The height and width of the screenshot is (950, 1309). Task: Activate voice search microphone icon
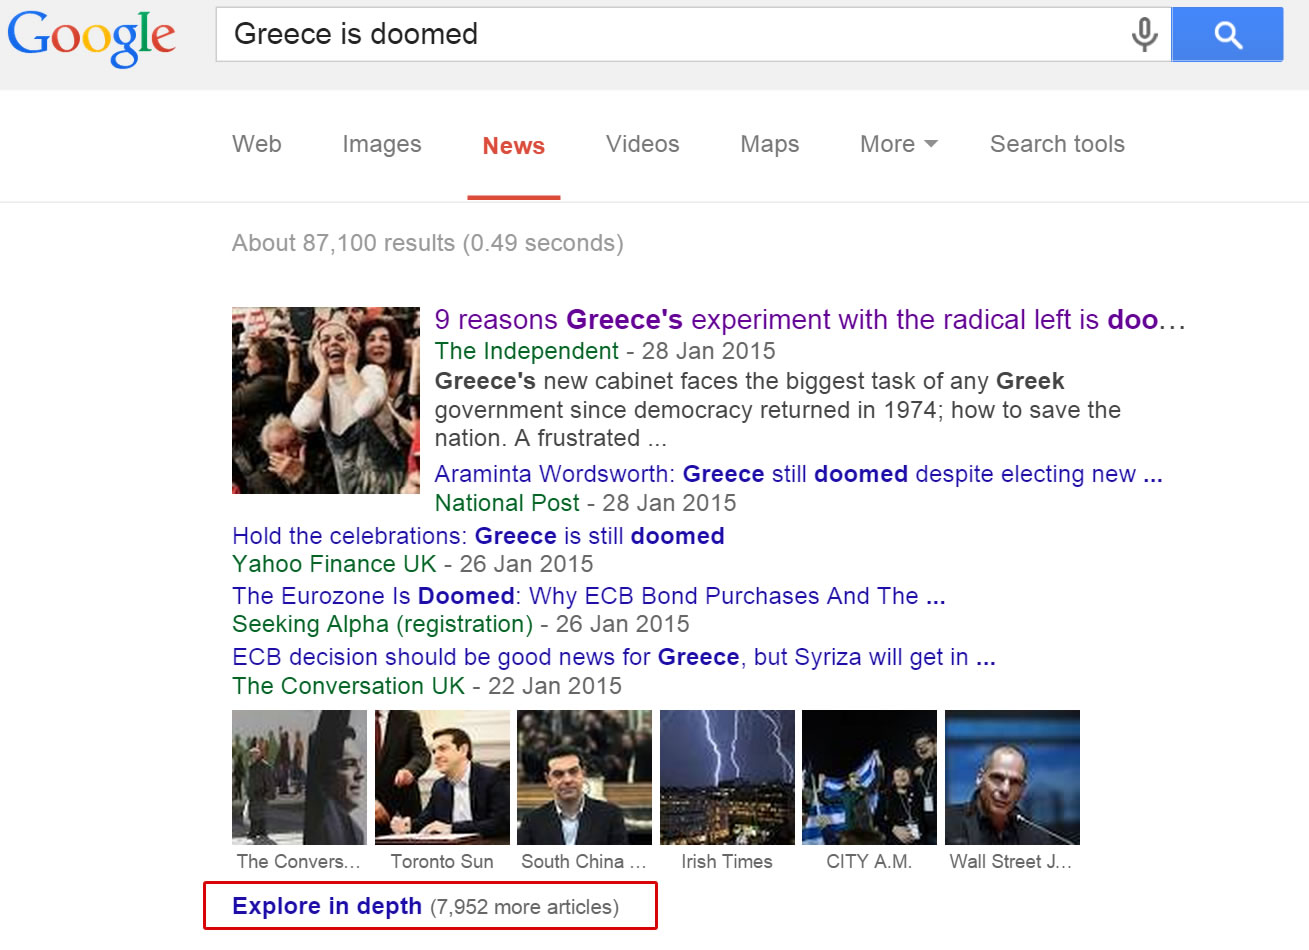[x=1144, y=34]
